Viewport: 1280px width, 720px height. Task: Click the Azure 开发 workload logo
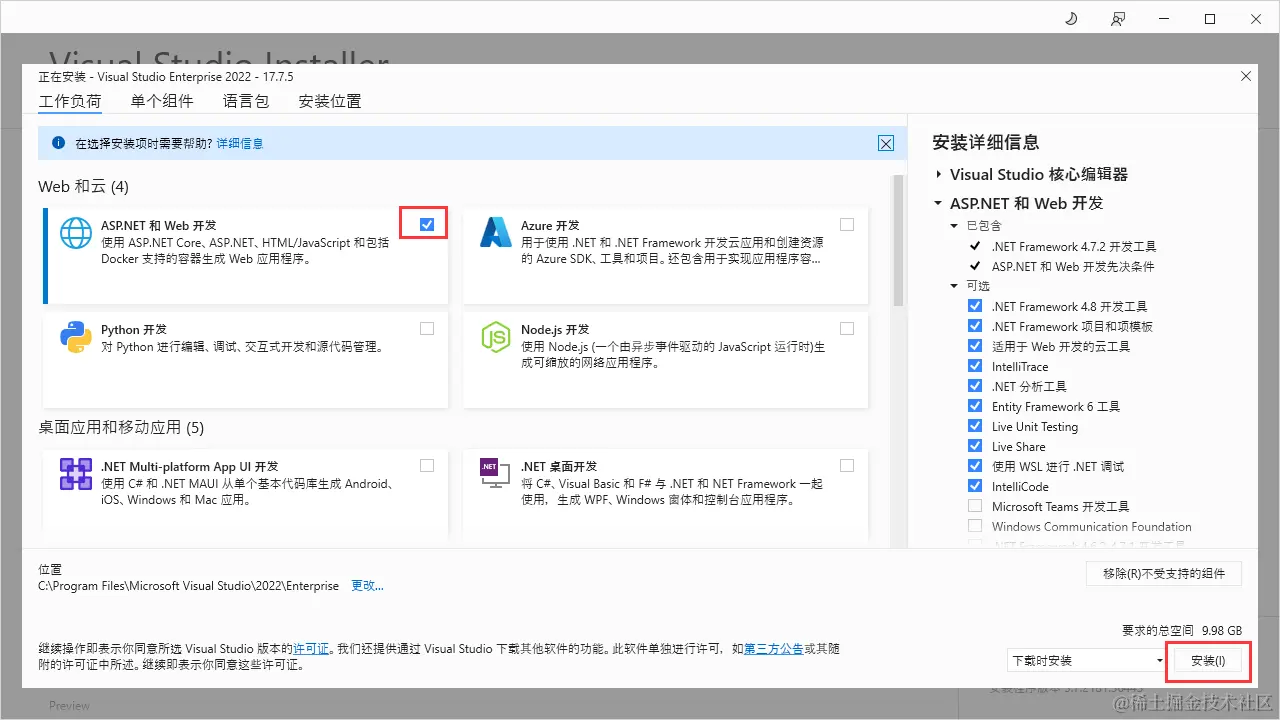click(495, 232)
